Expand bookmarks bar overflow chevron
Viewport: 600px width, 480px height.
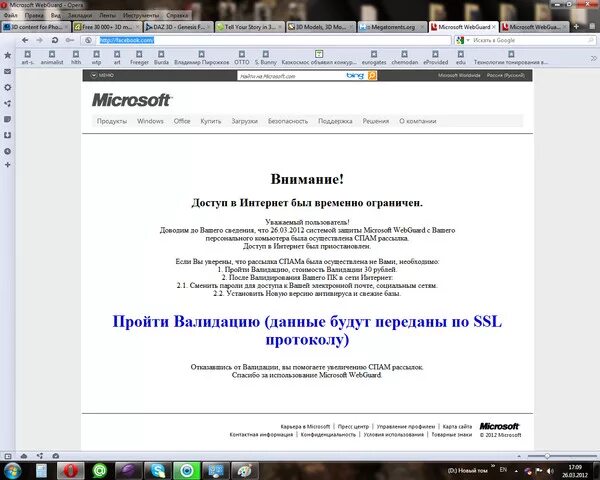(593, 58)
